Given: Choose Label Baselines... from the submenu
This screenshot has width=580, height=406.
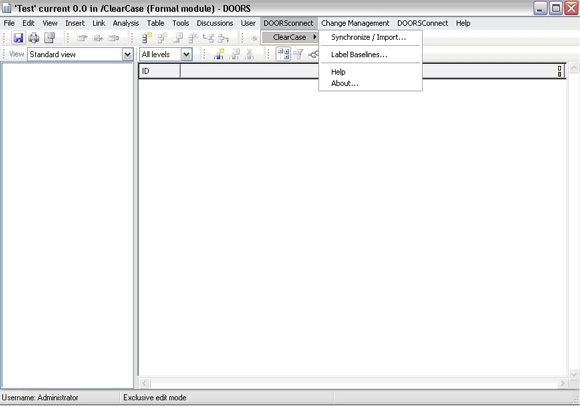Looking at the screenshot, I should coord(359,54).
